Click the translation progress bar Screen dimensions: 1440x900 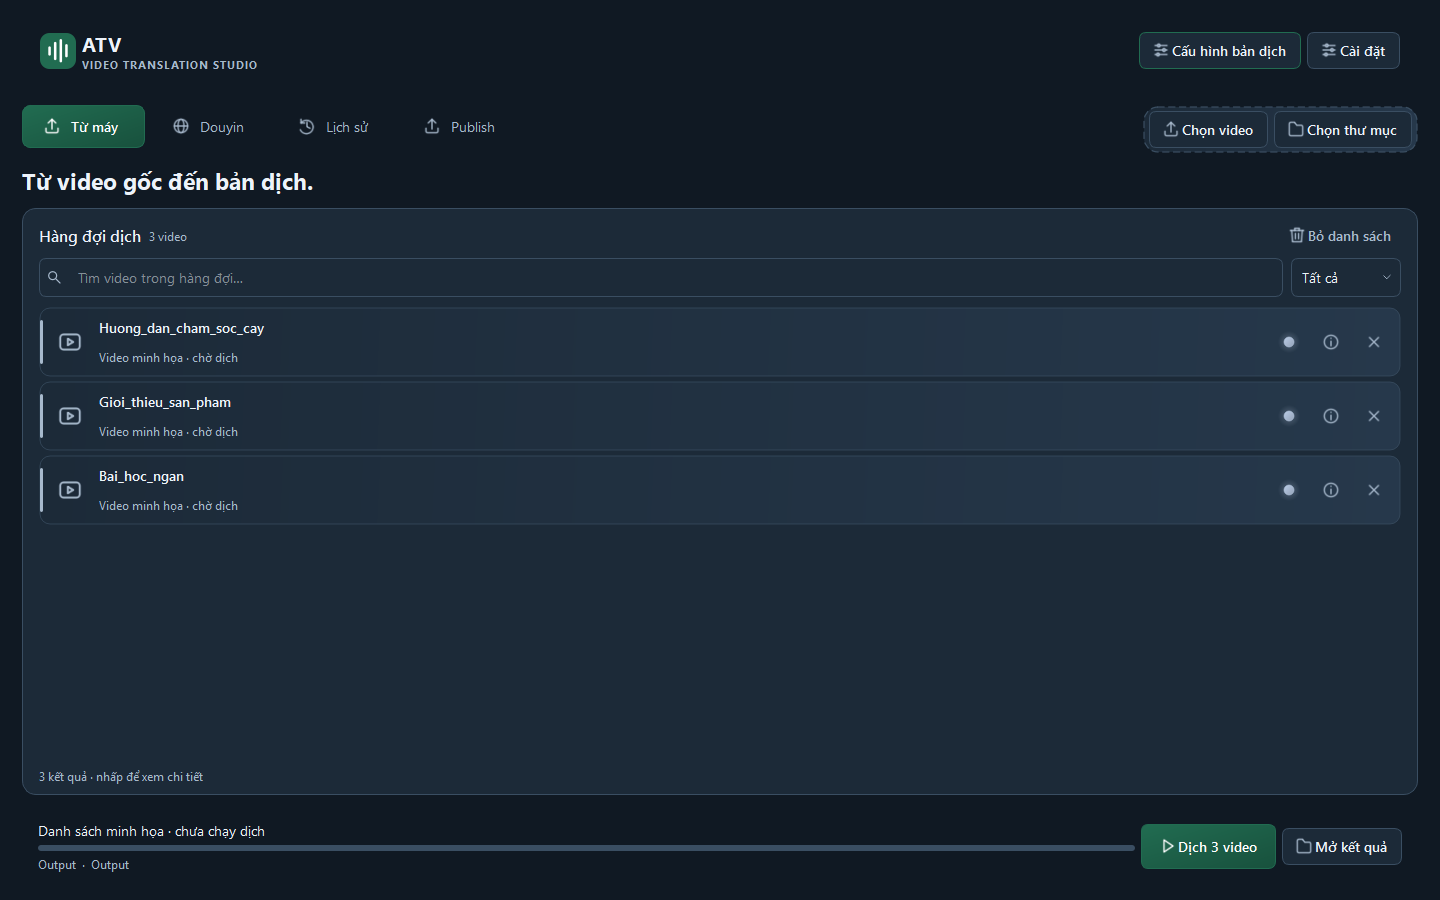(586, 848)
